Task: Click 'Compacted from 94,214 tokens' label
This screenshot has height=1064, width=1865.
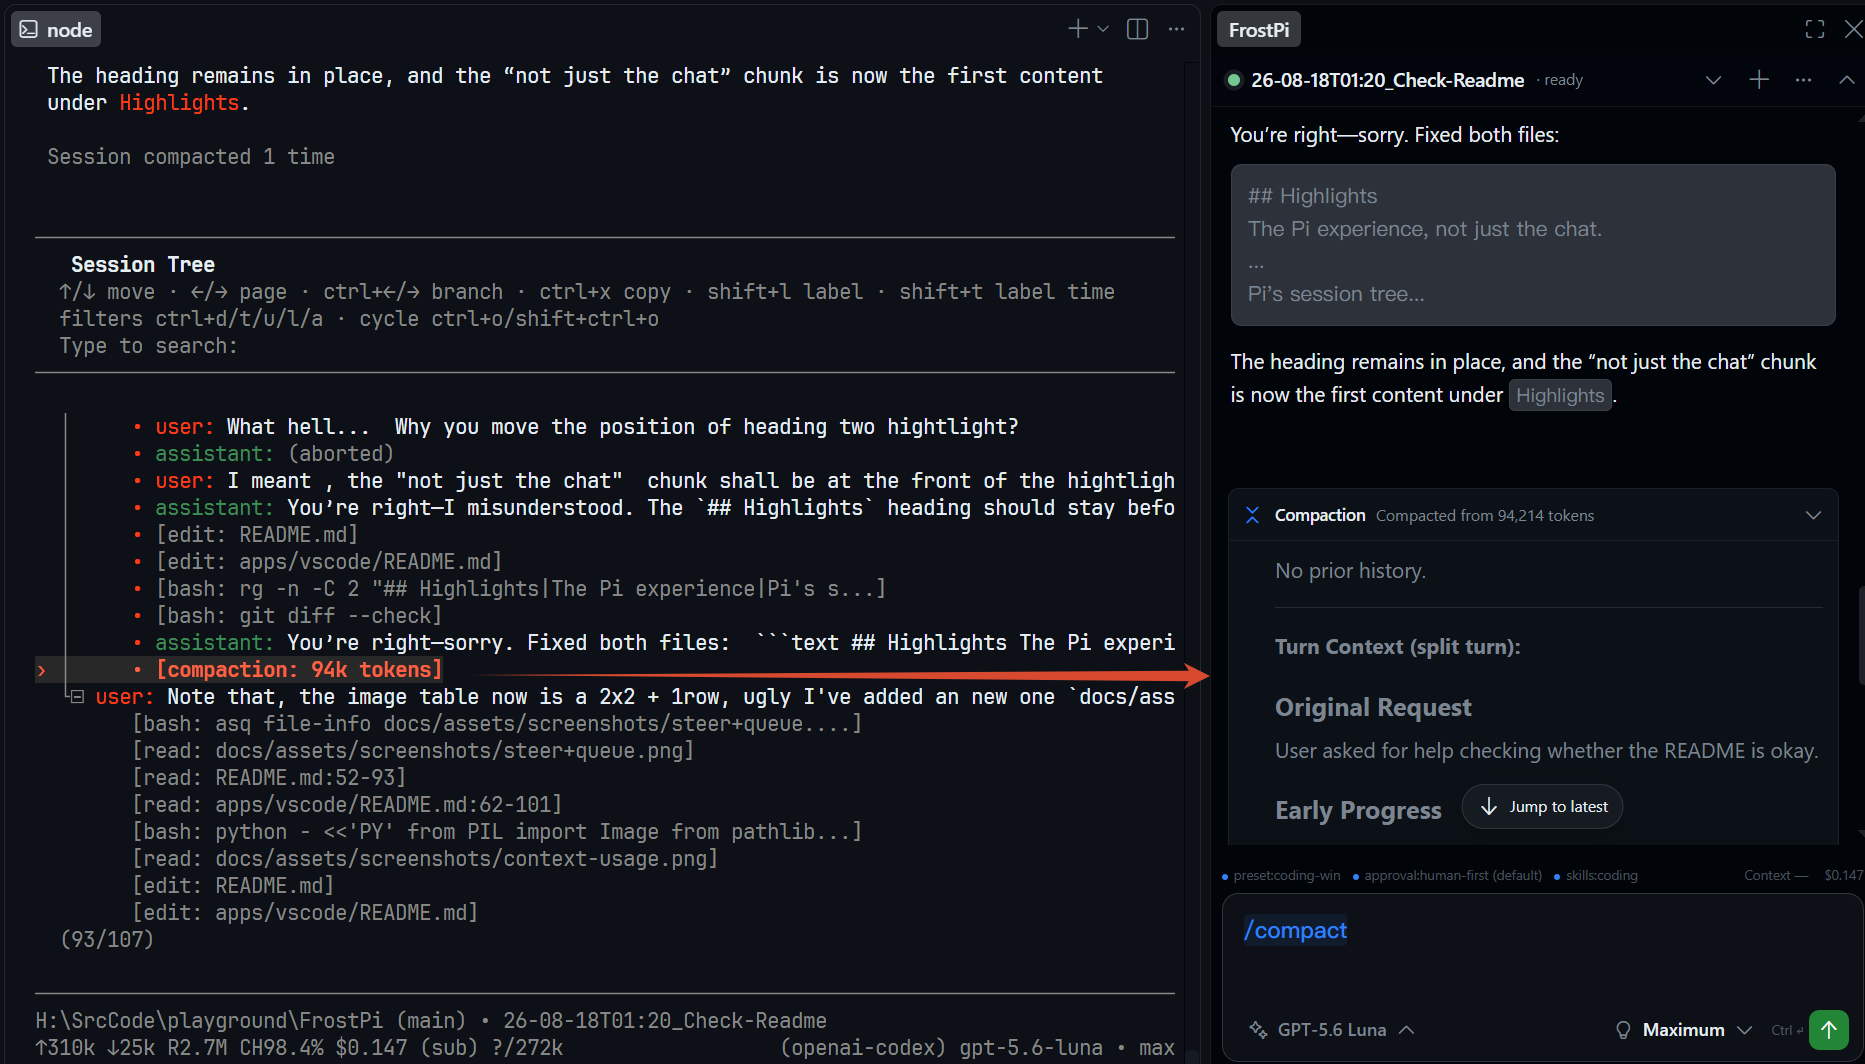Action: (x=1484, y=516)
